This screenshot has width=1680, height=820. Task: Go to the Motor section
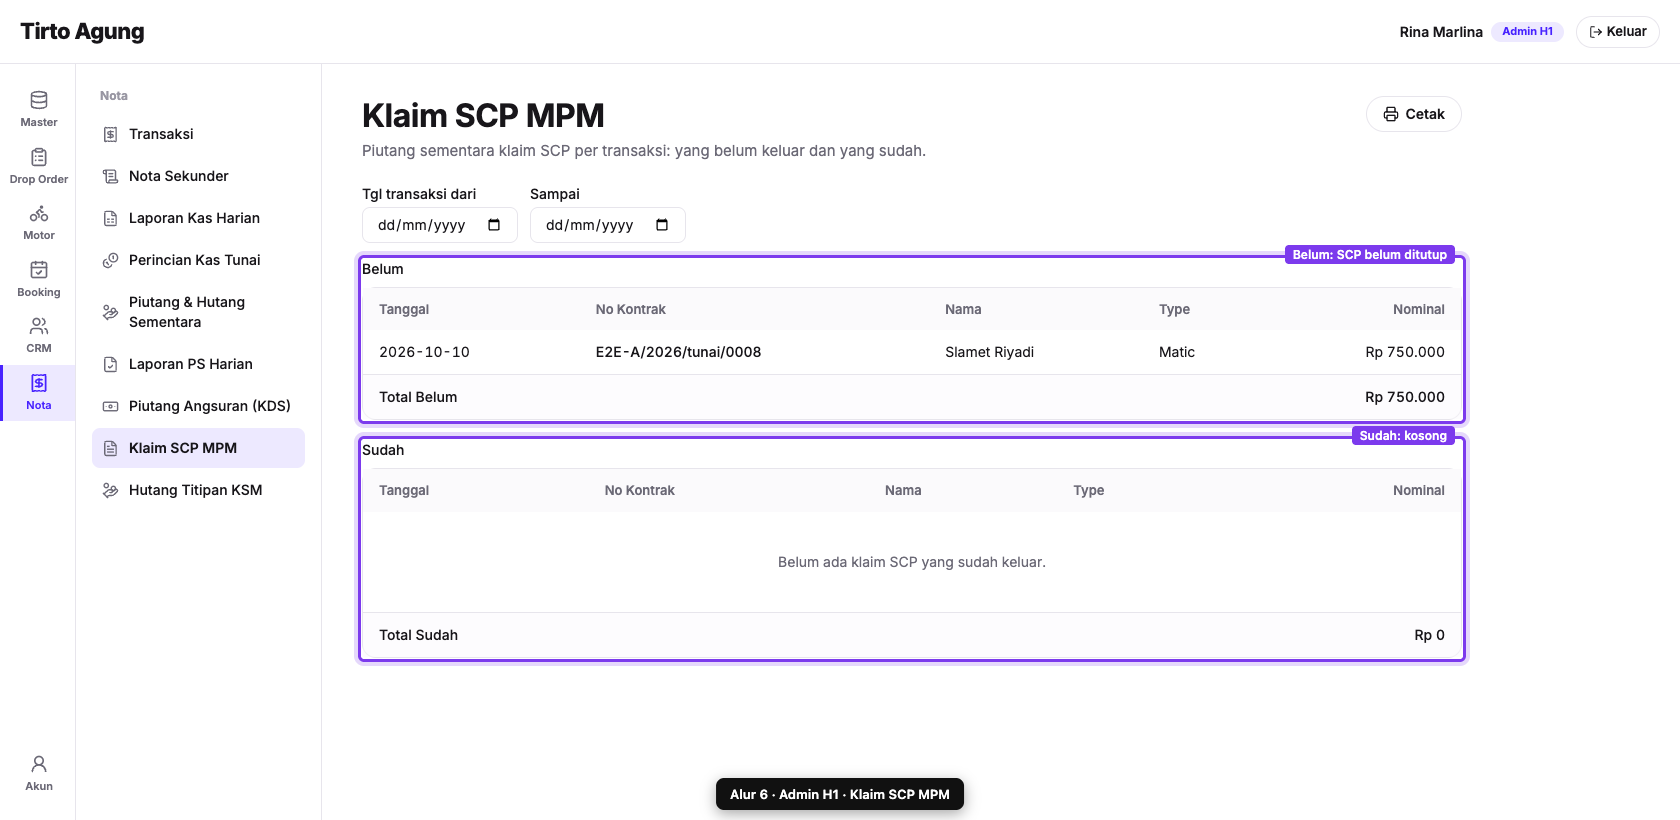pos(38,223)
